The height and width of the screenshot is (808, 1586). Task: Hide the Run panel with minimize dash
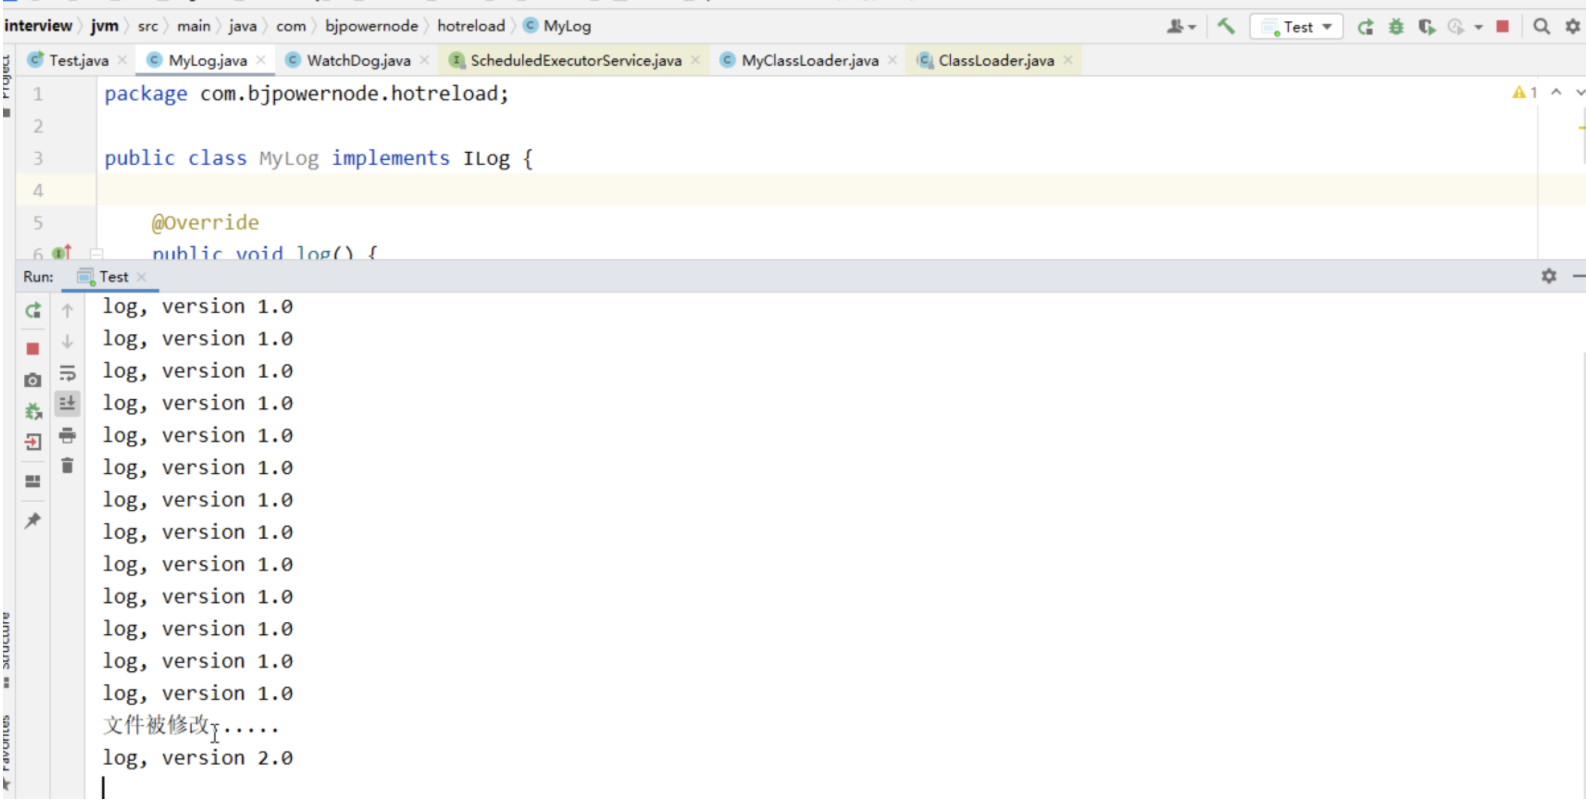1579,276
